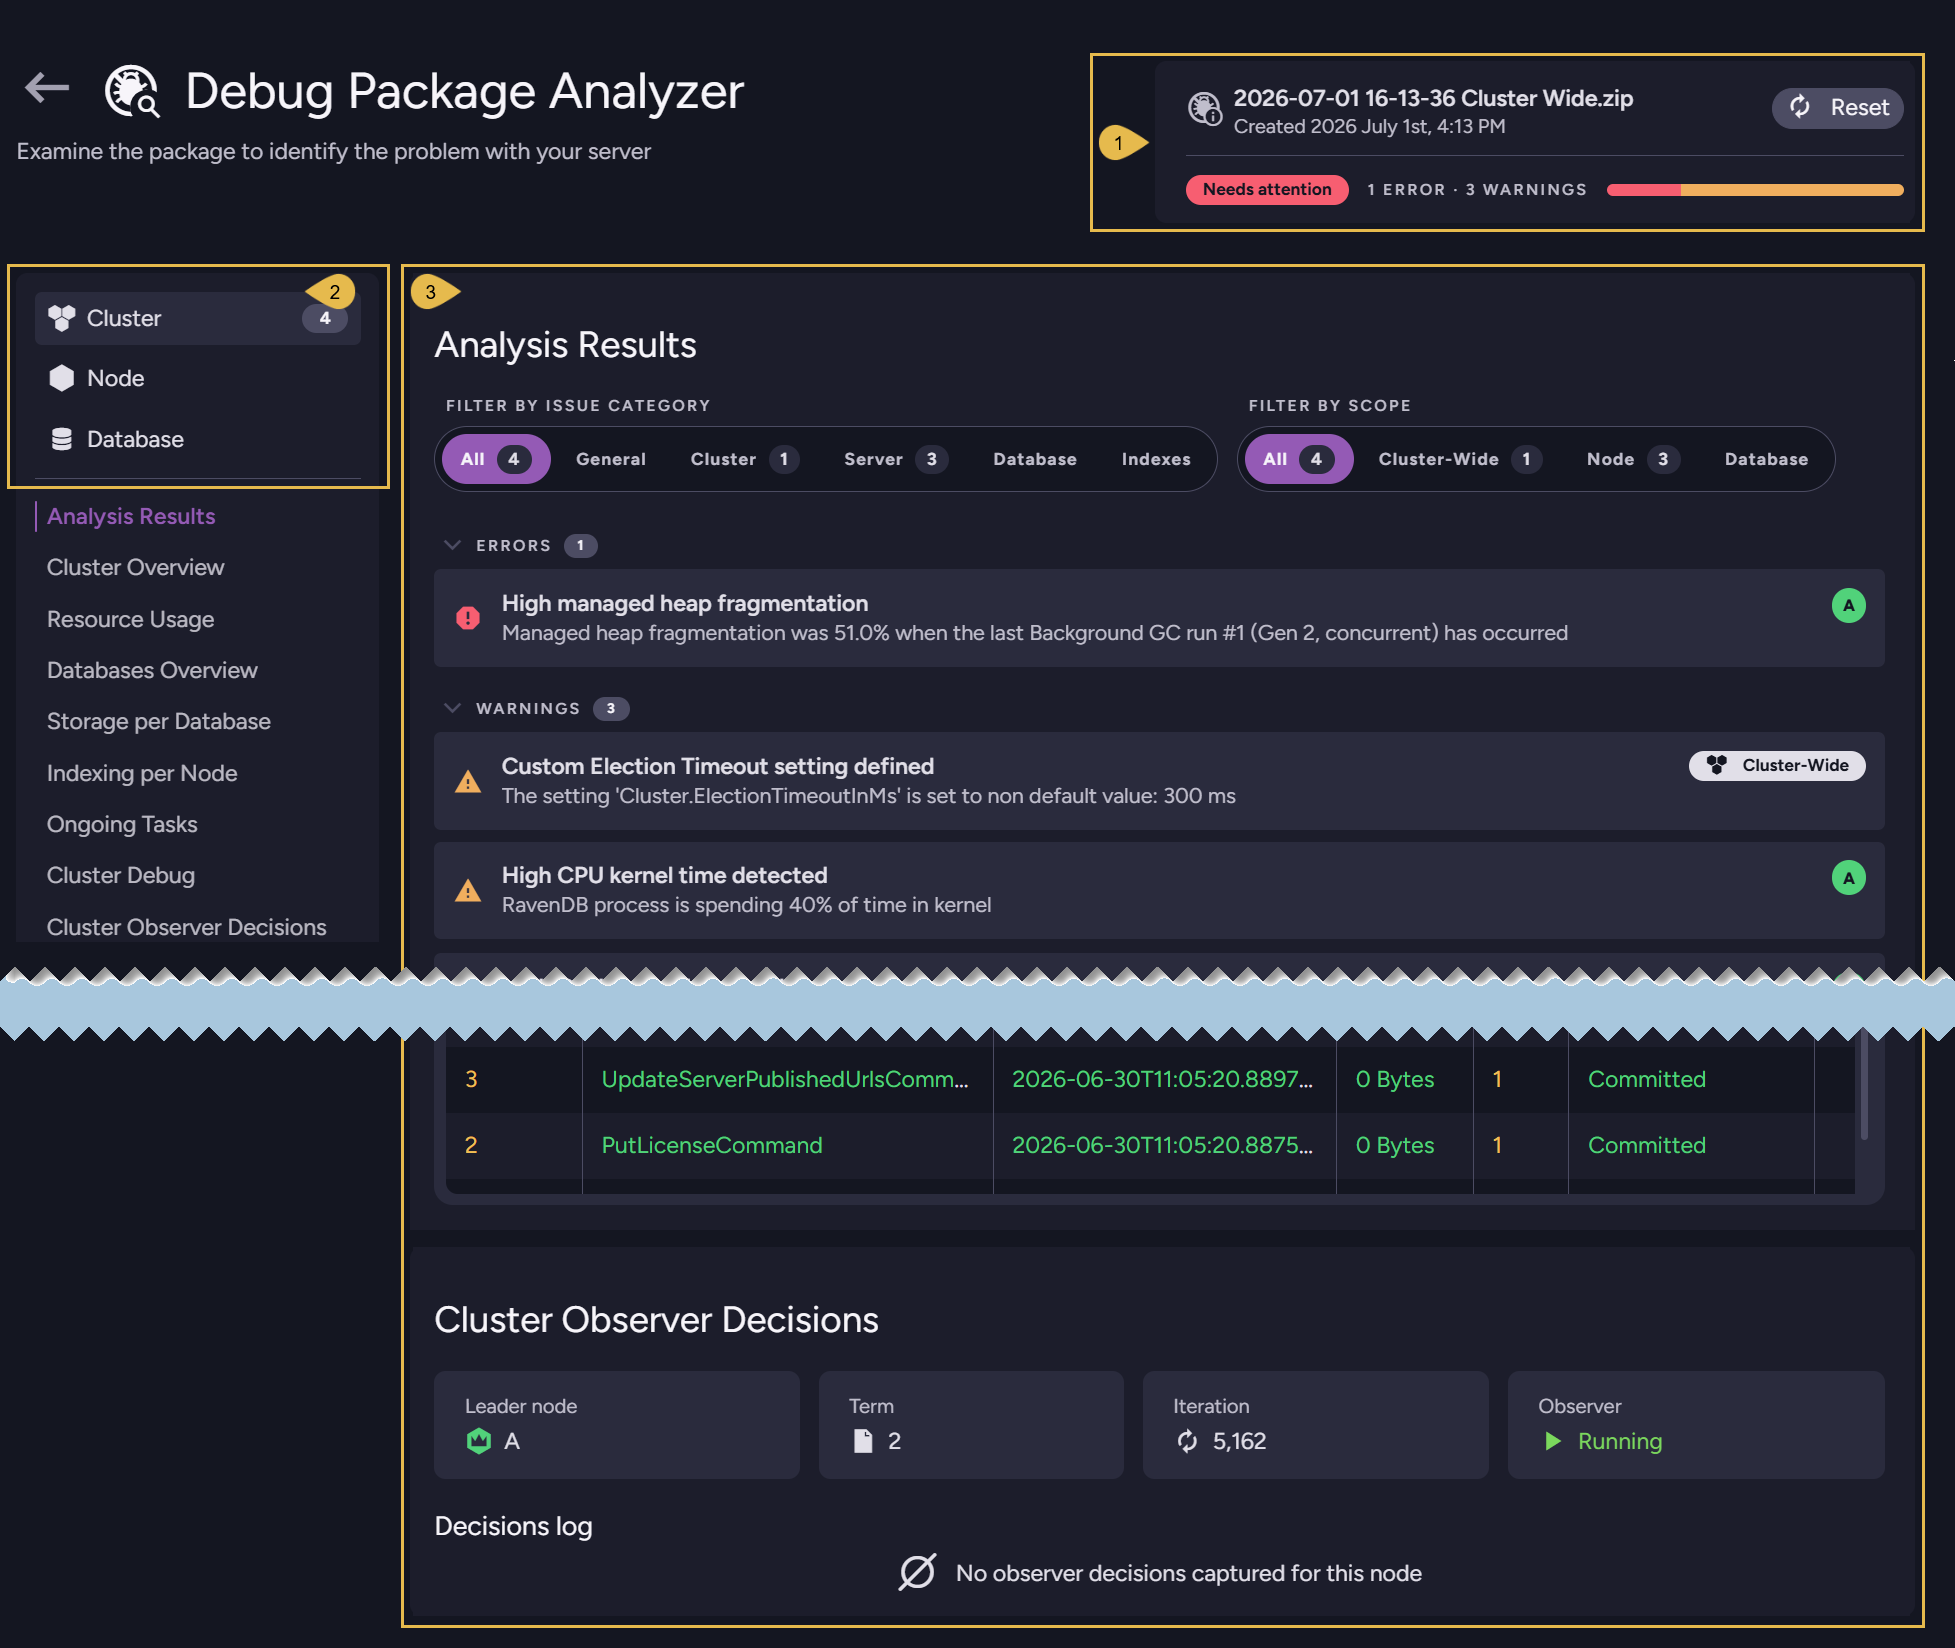This screenshot has height=1648, width=1955.
Task: Open the High CPU kernel time warning
Action: click(1159, 890)
